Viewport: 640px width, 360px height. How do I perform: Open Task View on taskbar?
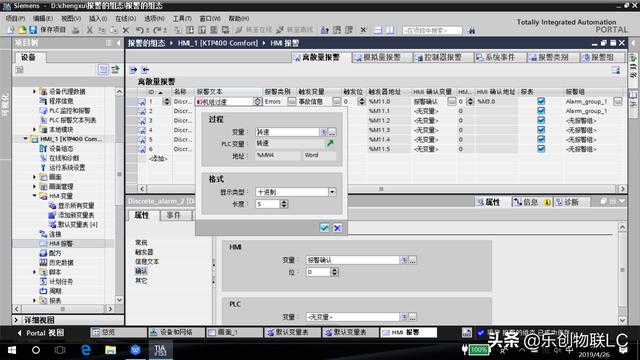coord(60,350)
